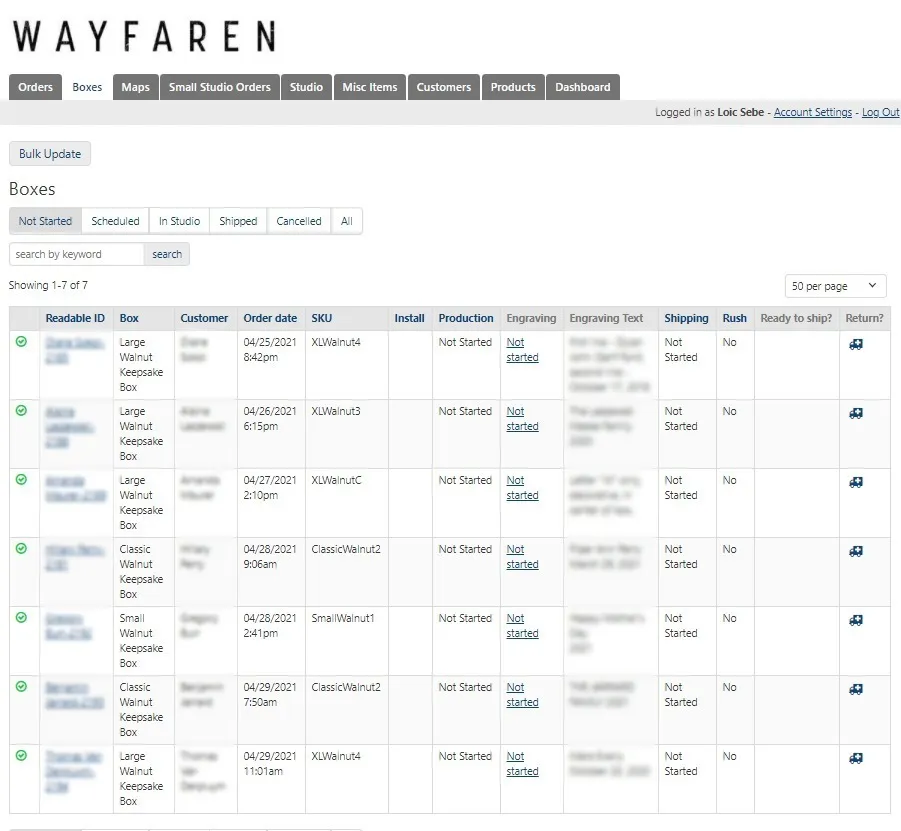Show Shipped boxes
Image resolution: width=901 pixels, height=831 pixels.
click(x=238, y=221)
